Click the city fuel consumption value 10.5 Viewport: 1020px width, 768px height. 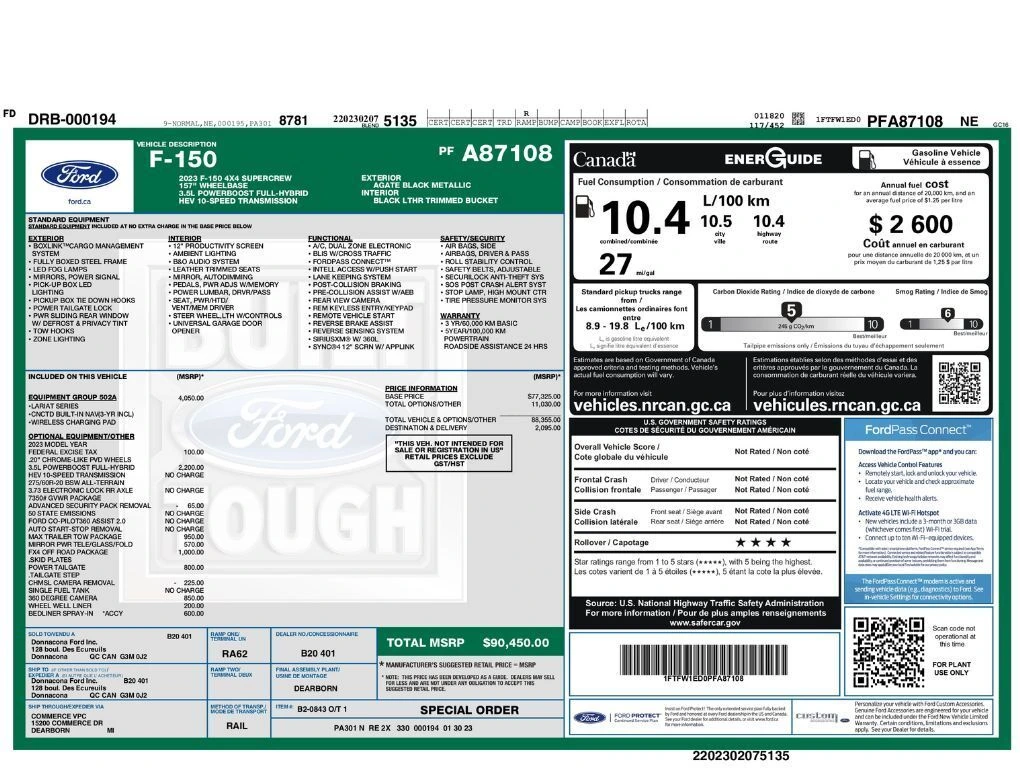click(x=716, y=221)
